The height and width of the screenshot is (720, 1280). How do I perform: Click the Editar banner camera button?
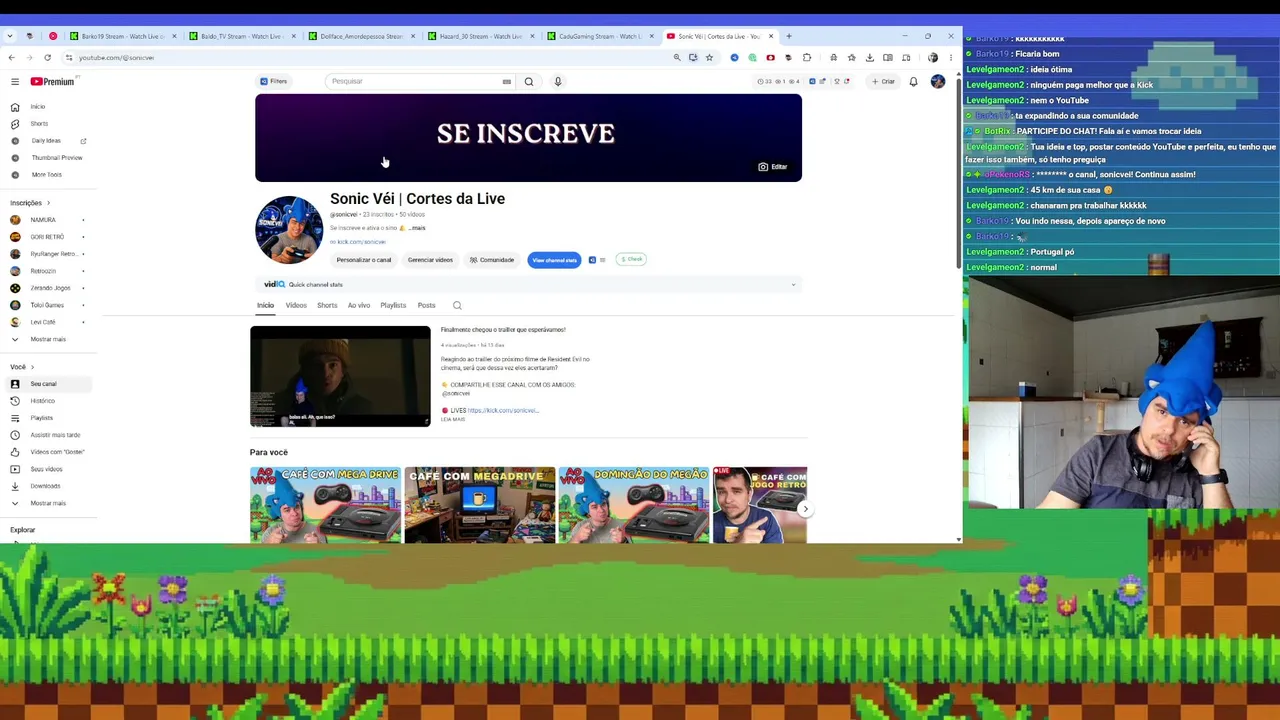[773, 167]
